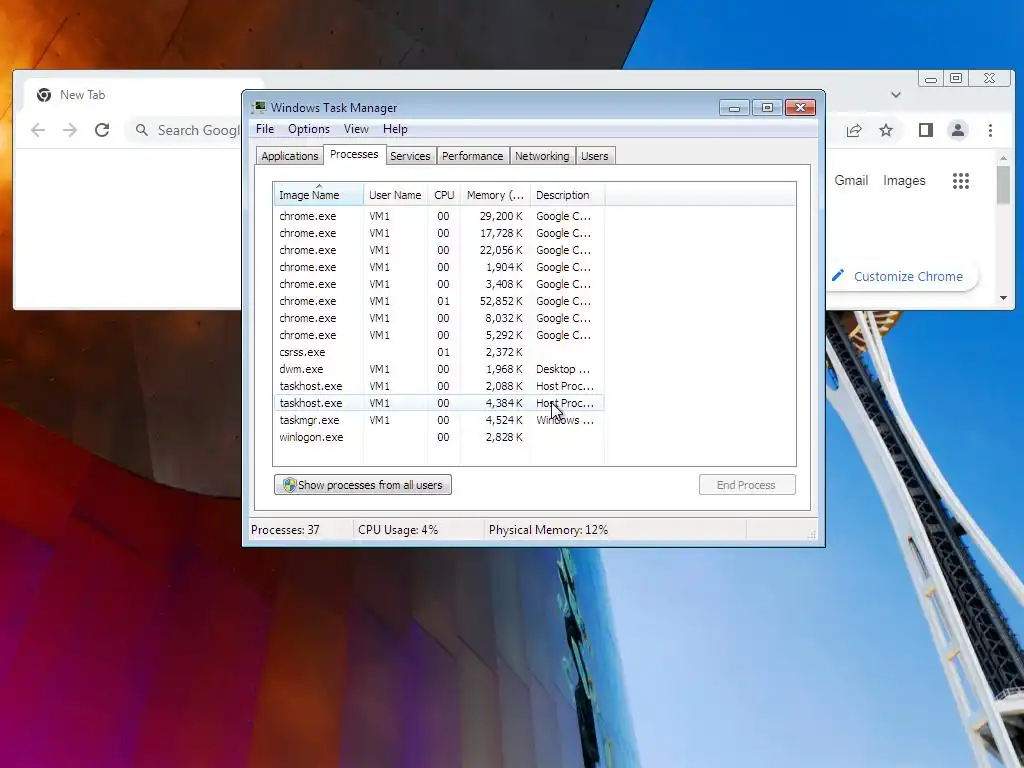
Task: Click Customize Chrome button
Action: click(902, 276)
